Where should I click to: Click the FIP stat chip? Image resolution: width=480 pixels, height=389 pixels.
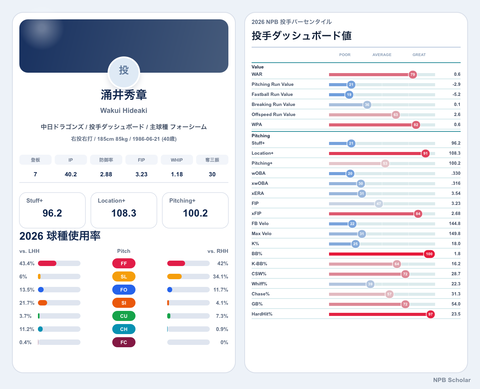coord(141,160)
